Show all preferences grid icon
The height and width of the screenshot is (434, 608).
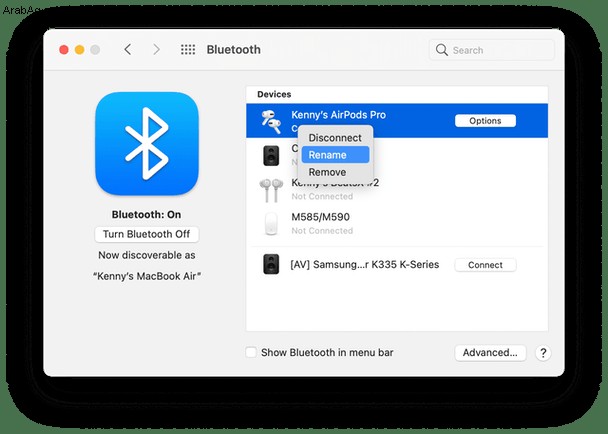click(x=188, y=50)
